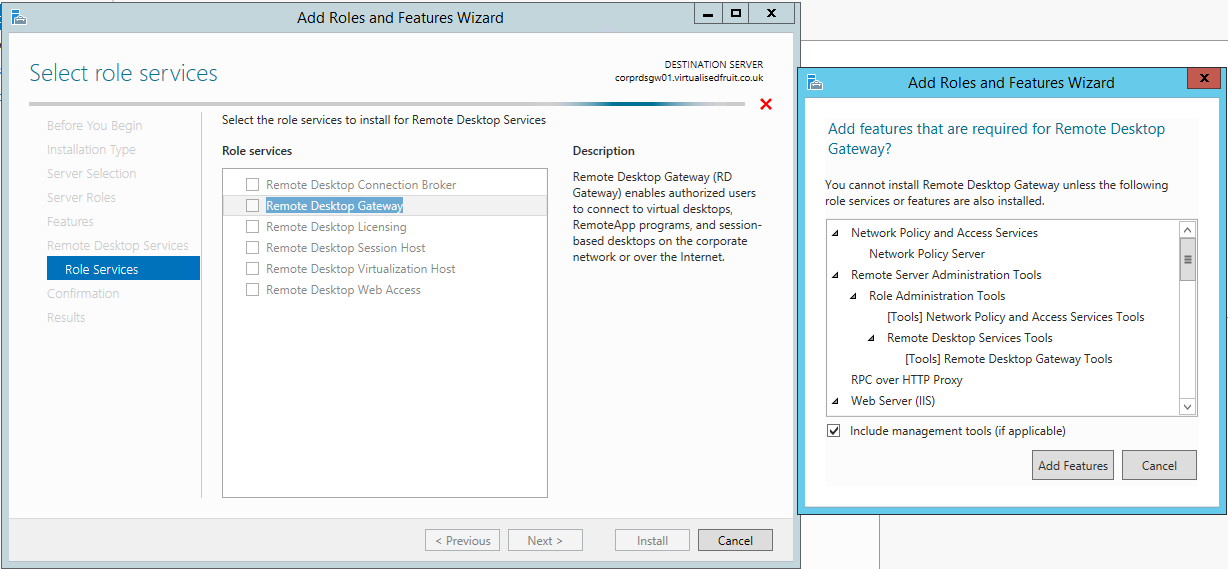1228x569 pixels.
Task: Check the Remote Desktop Gateway checkbox
Action: [253, 206]
